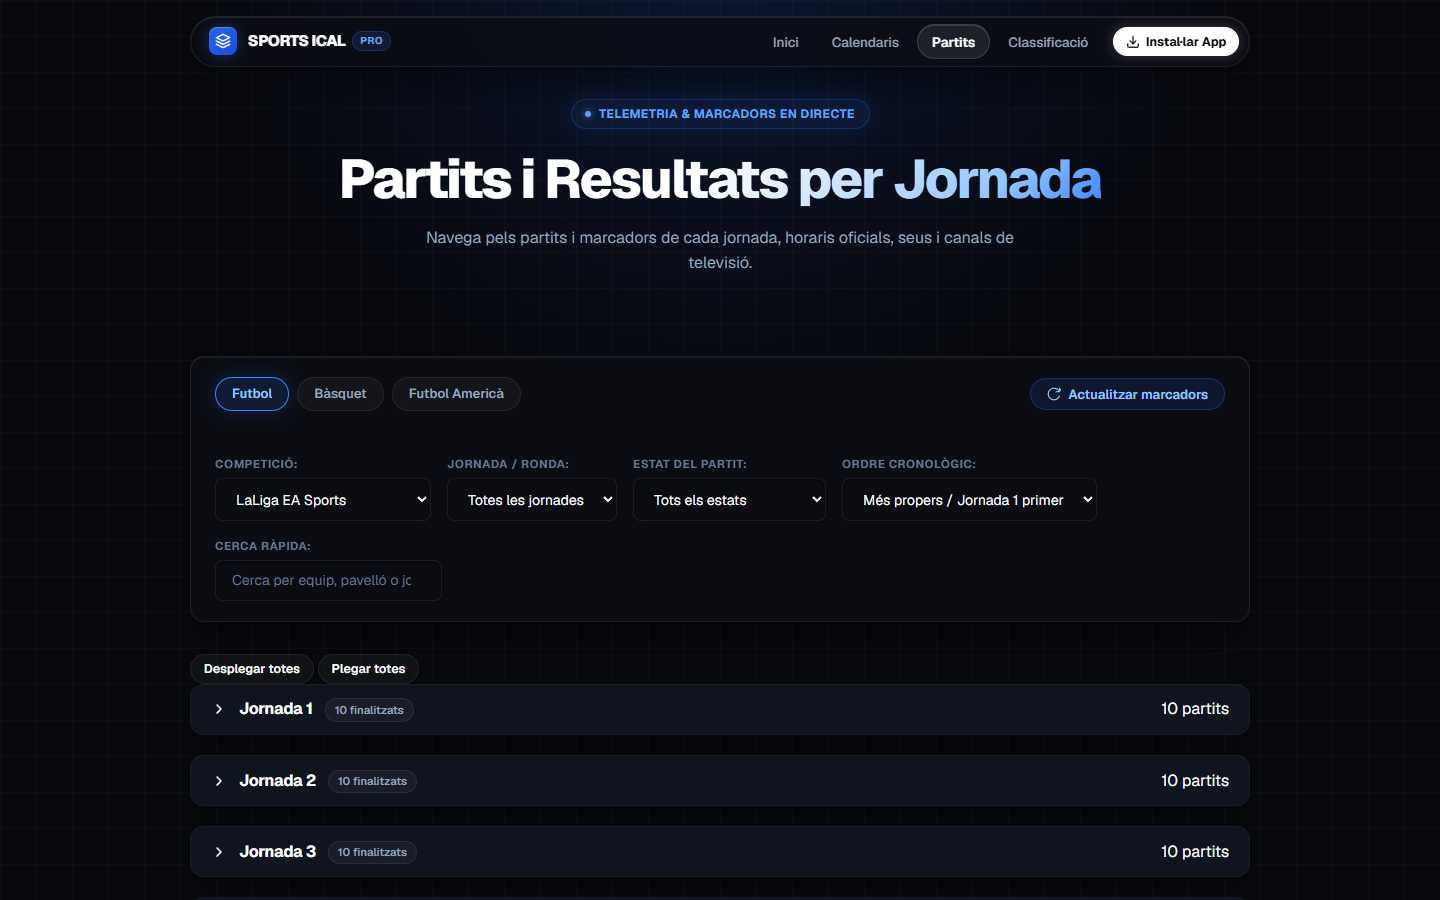This screenshot has width=1440, height=900.
Task: Expand Jornada 2 with its chevron
Action: 219,781
